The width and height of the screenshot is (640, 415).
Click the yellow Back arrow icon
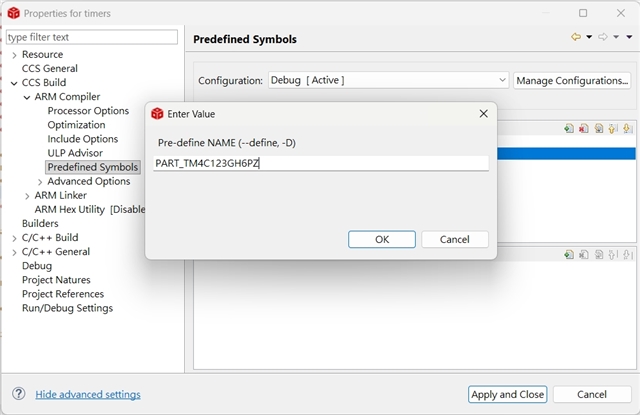pyautogui.click(x=576, y=38)
